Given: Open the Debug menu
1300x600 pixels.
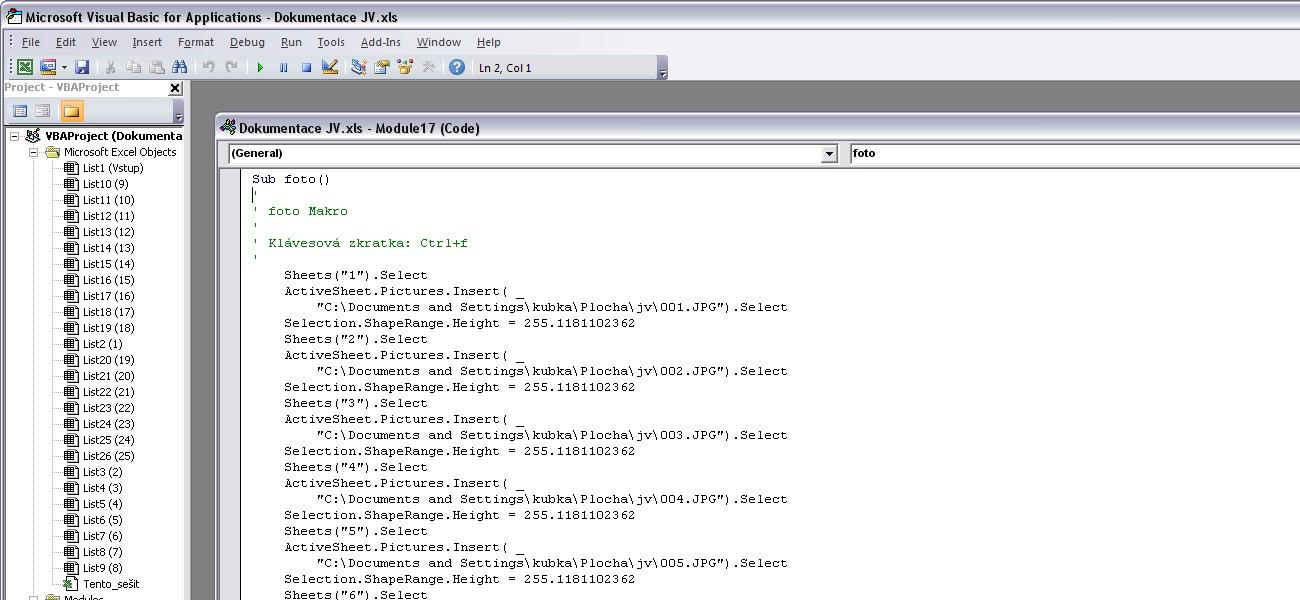Looking at the screenshot, I should tap(247, 42).
